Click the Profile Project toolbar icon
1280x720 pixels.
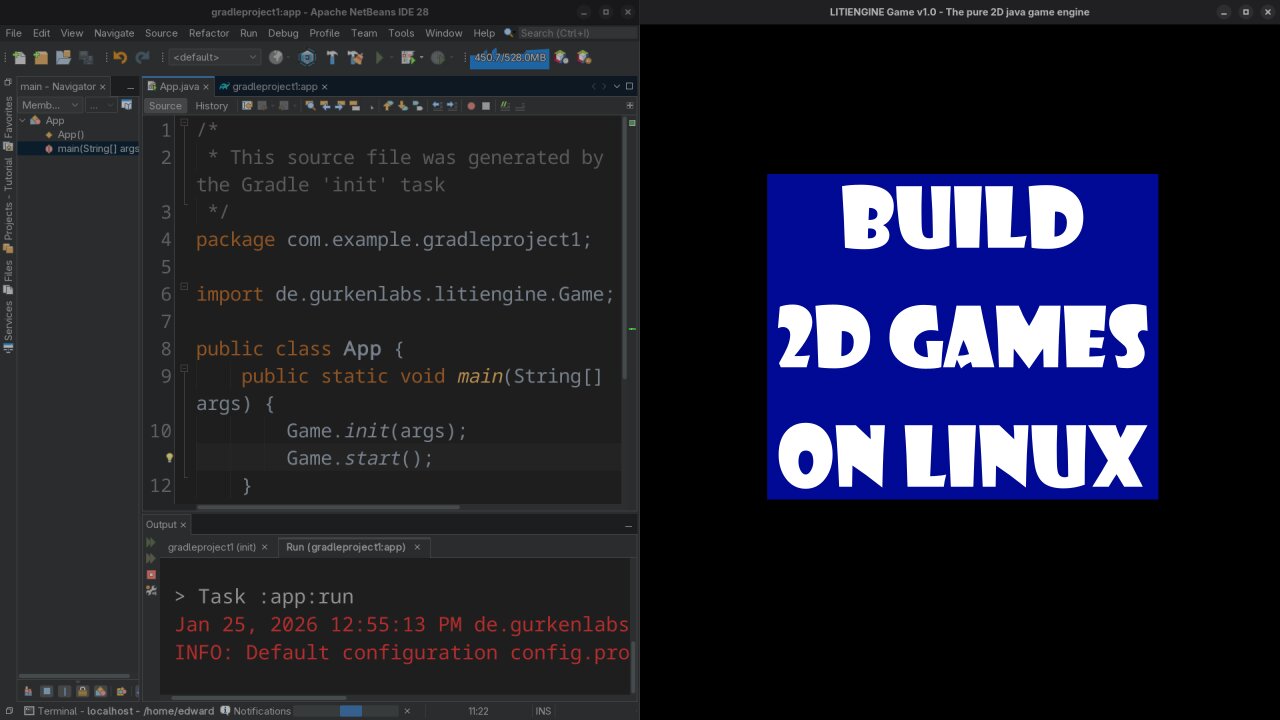(x=437, y=57)
